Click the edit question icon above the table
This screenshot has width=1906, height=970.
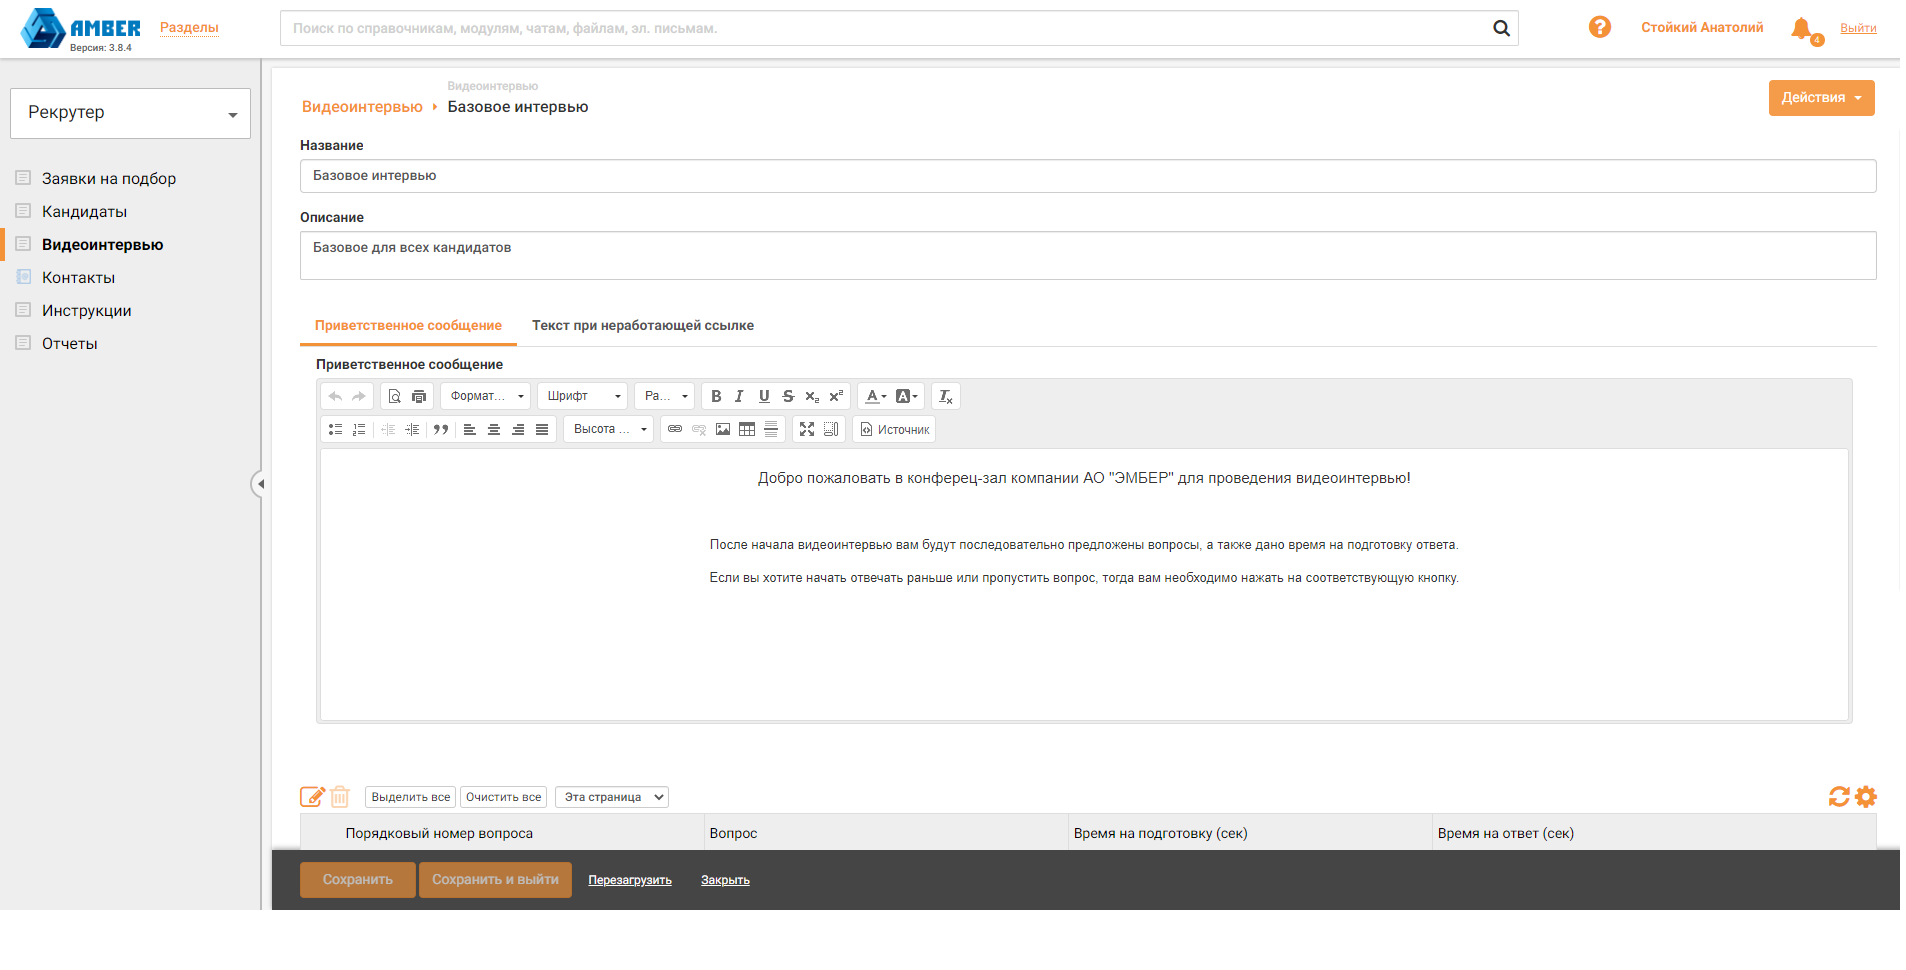click(312, 797)
